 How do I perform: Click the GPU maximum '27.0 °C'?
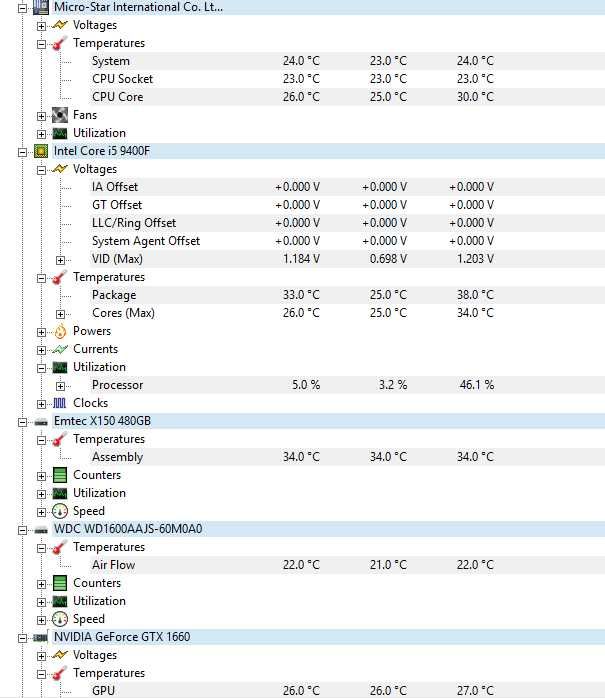475,690
